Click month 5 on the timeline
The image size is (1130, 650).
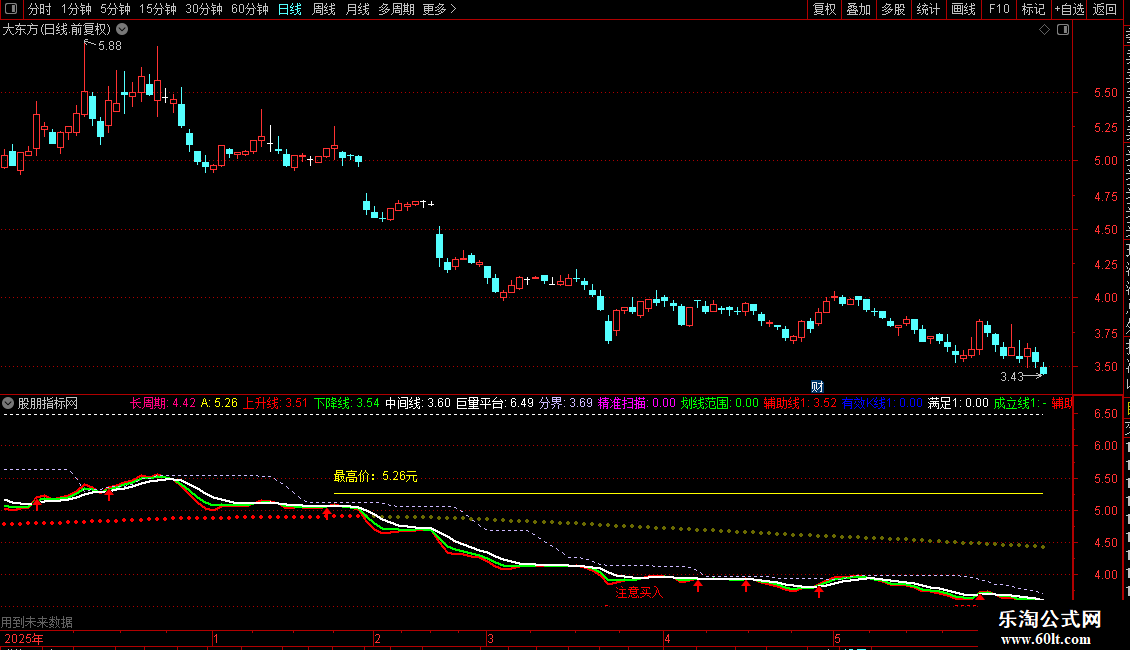tap(837, 638)
